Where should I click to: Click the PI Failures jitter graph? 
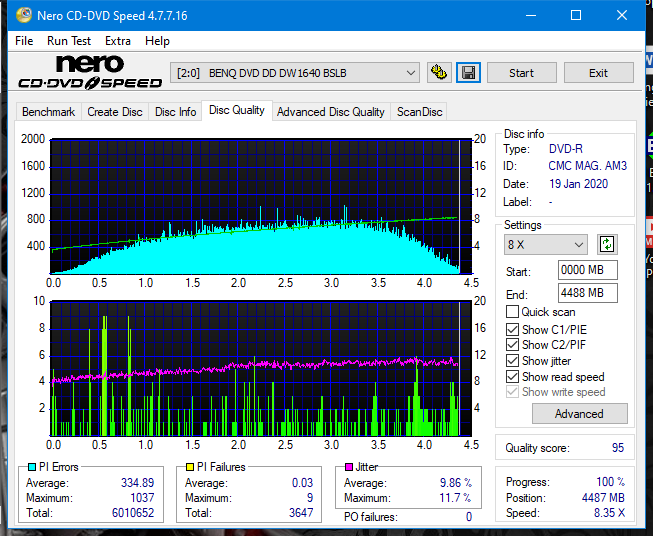pyautogui.click(x=261, y=369)
